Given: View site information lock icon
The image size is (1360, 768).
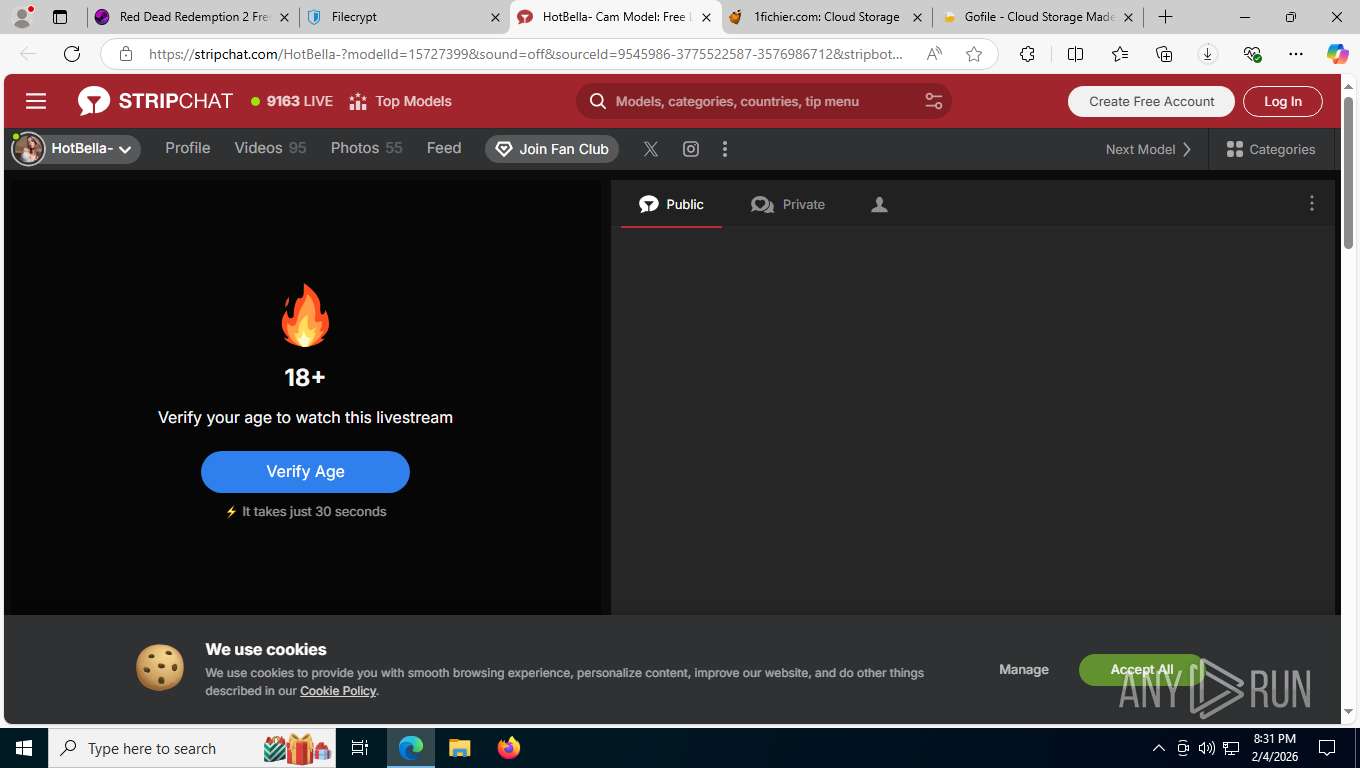Looking at the screenshot, I should 125,54.
